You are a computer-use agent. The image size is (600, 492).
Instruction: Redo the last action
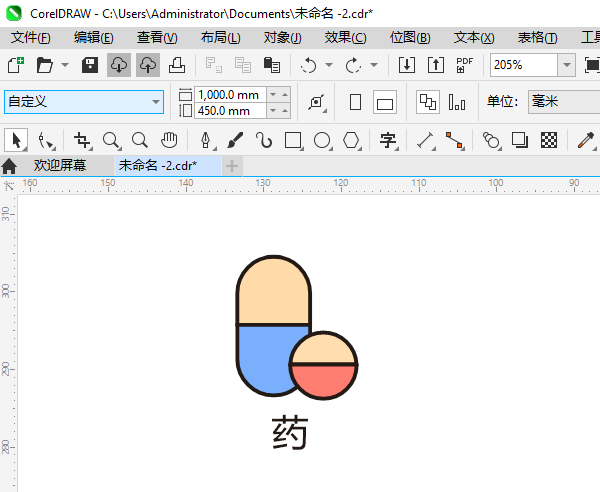(x=354, y=65)
